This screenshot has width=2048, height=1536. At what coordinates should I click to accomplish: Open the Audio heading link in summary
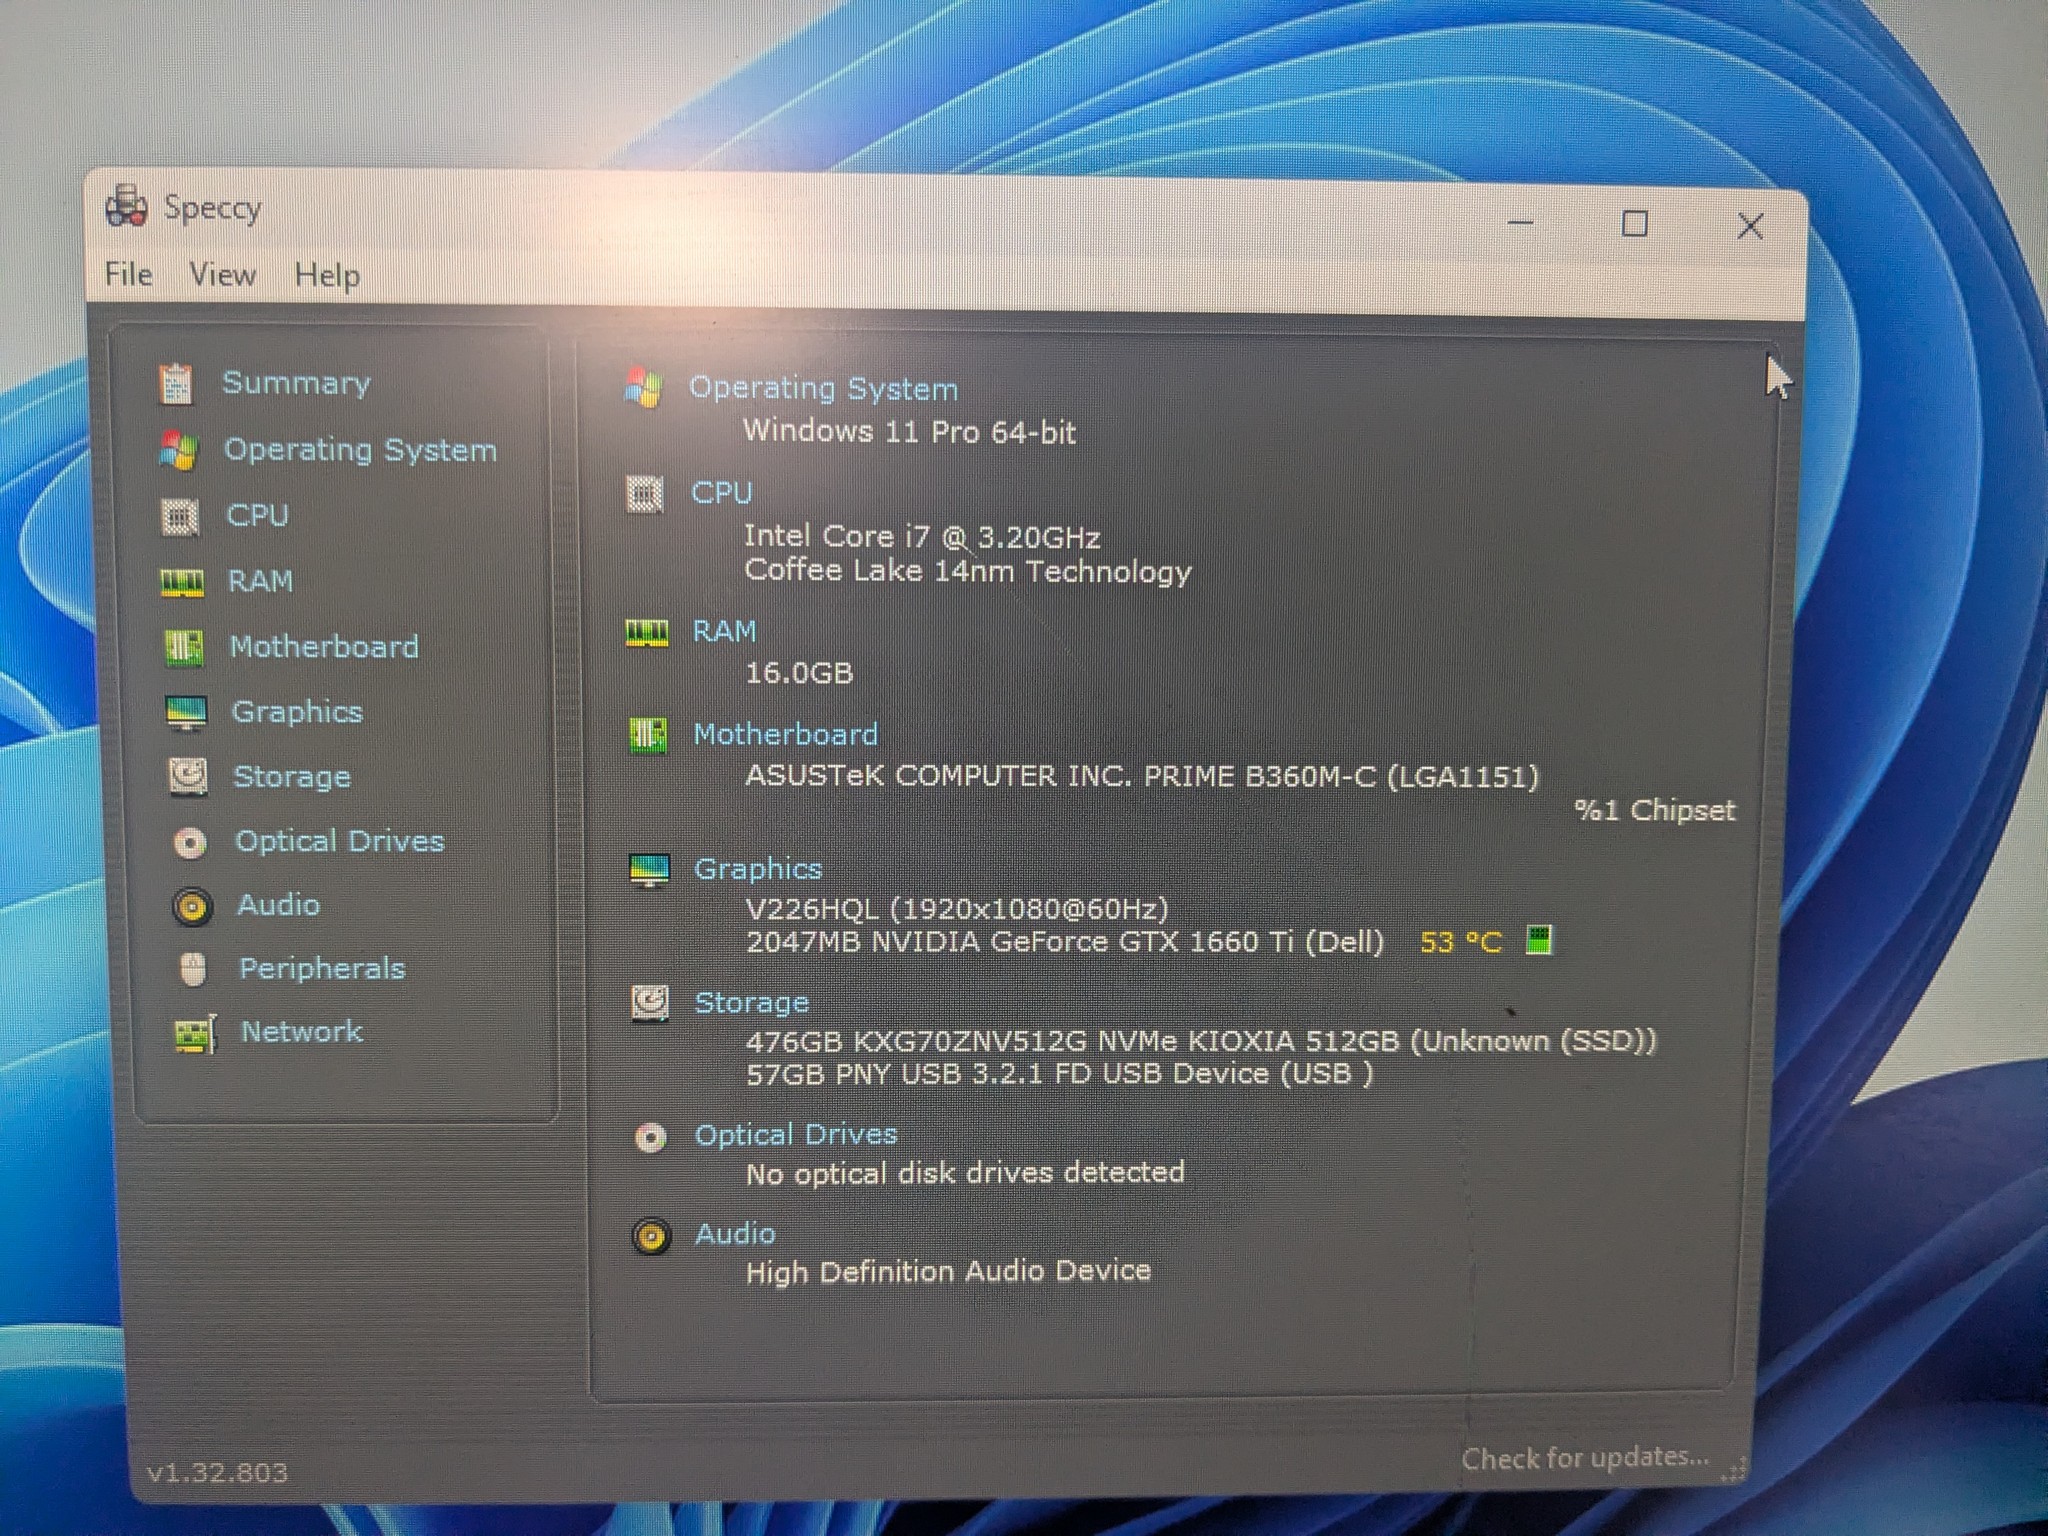click(x=735, y=1234)
